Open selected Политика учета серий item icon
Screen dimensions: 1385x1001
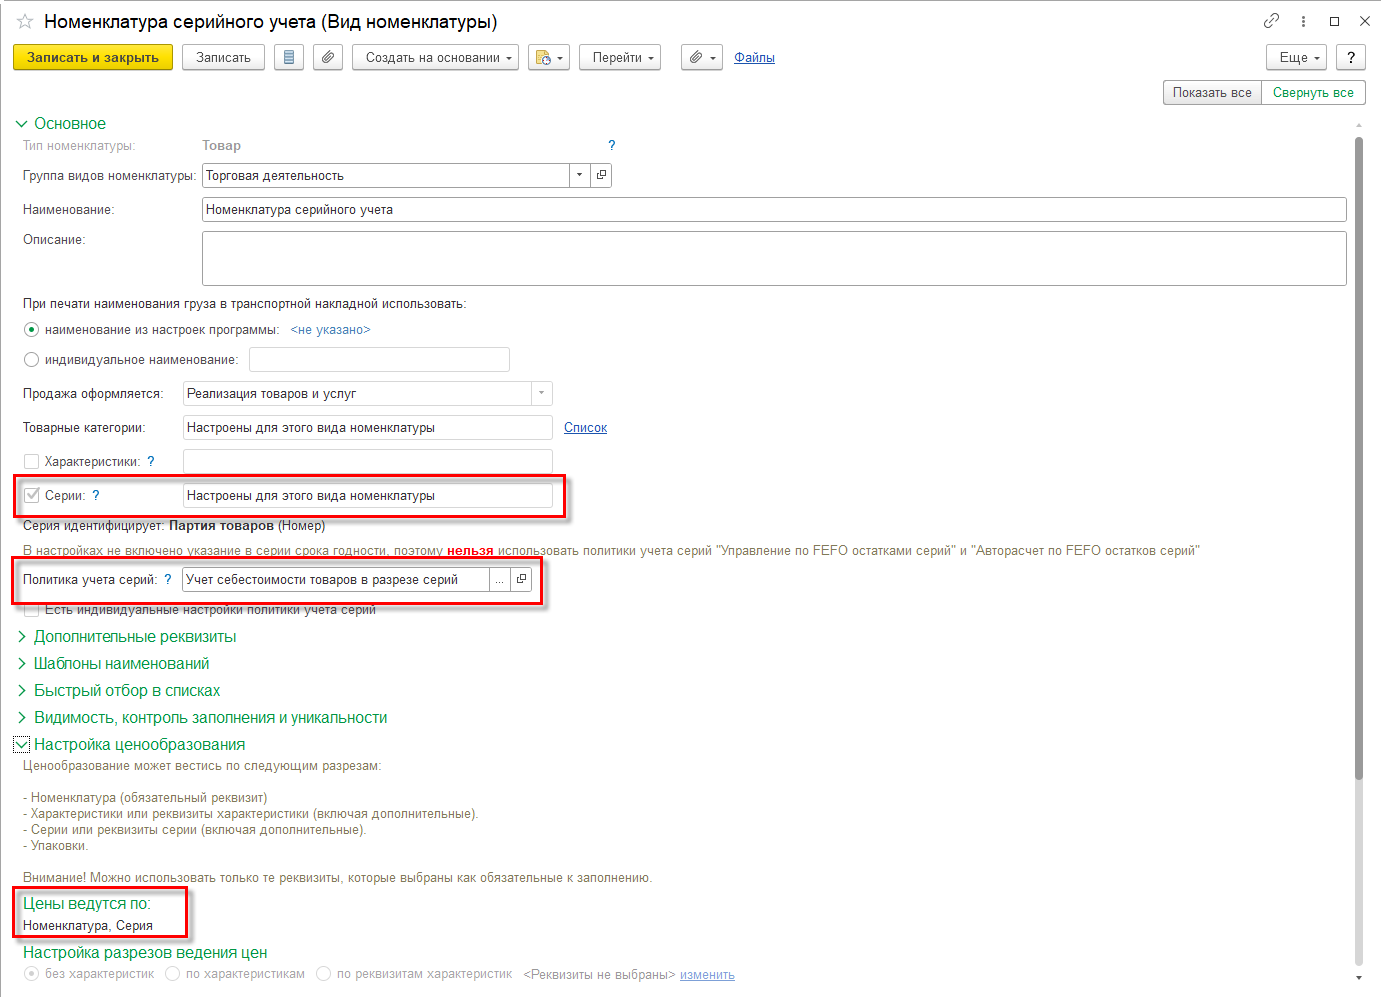coord(521,580)
